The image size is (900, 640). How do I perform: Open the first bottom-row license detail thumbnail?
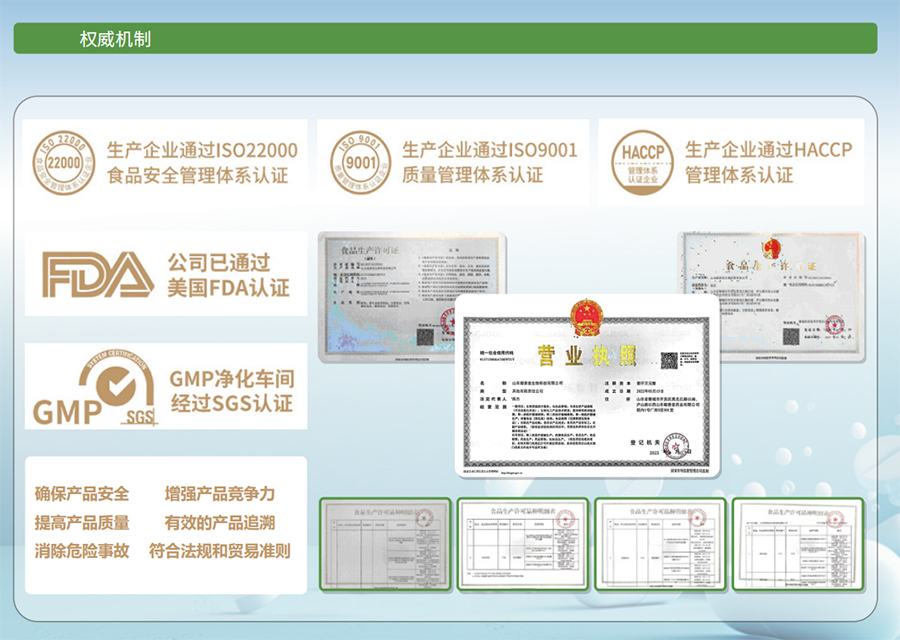coord(383,543)
